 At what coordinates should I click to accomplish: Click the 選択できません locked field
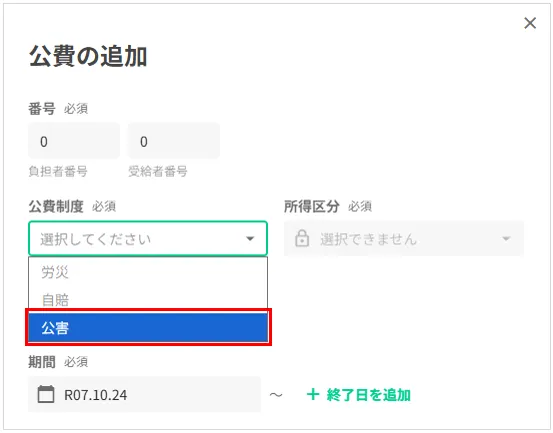pyautogui.click(x=404, y=239)
